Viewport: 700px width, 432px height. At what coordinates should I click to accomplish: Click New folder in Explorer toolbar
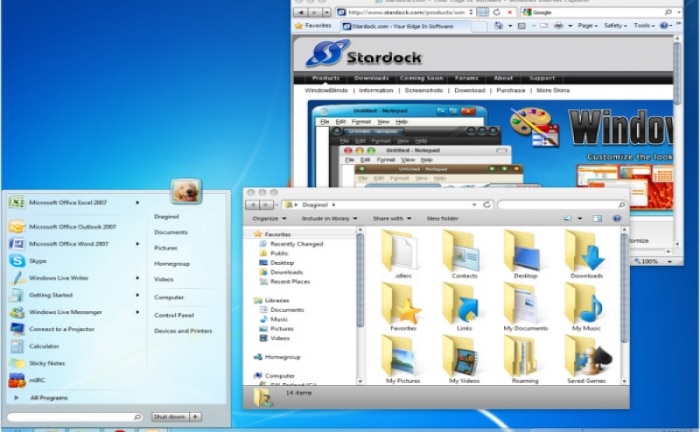pyautogui.click(x=442, y=219)
